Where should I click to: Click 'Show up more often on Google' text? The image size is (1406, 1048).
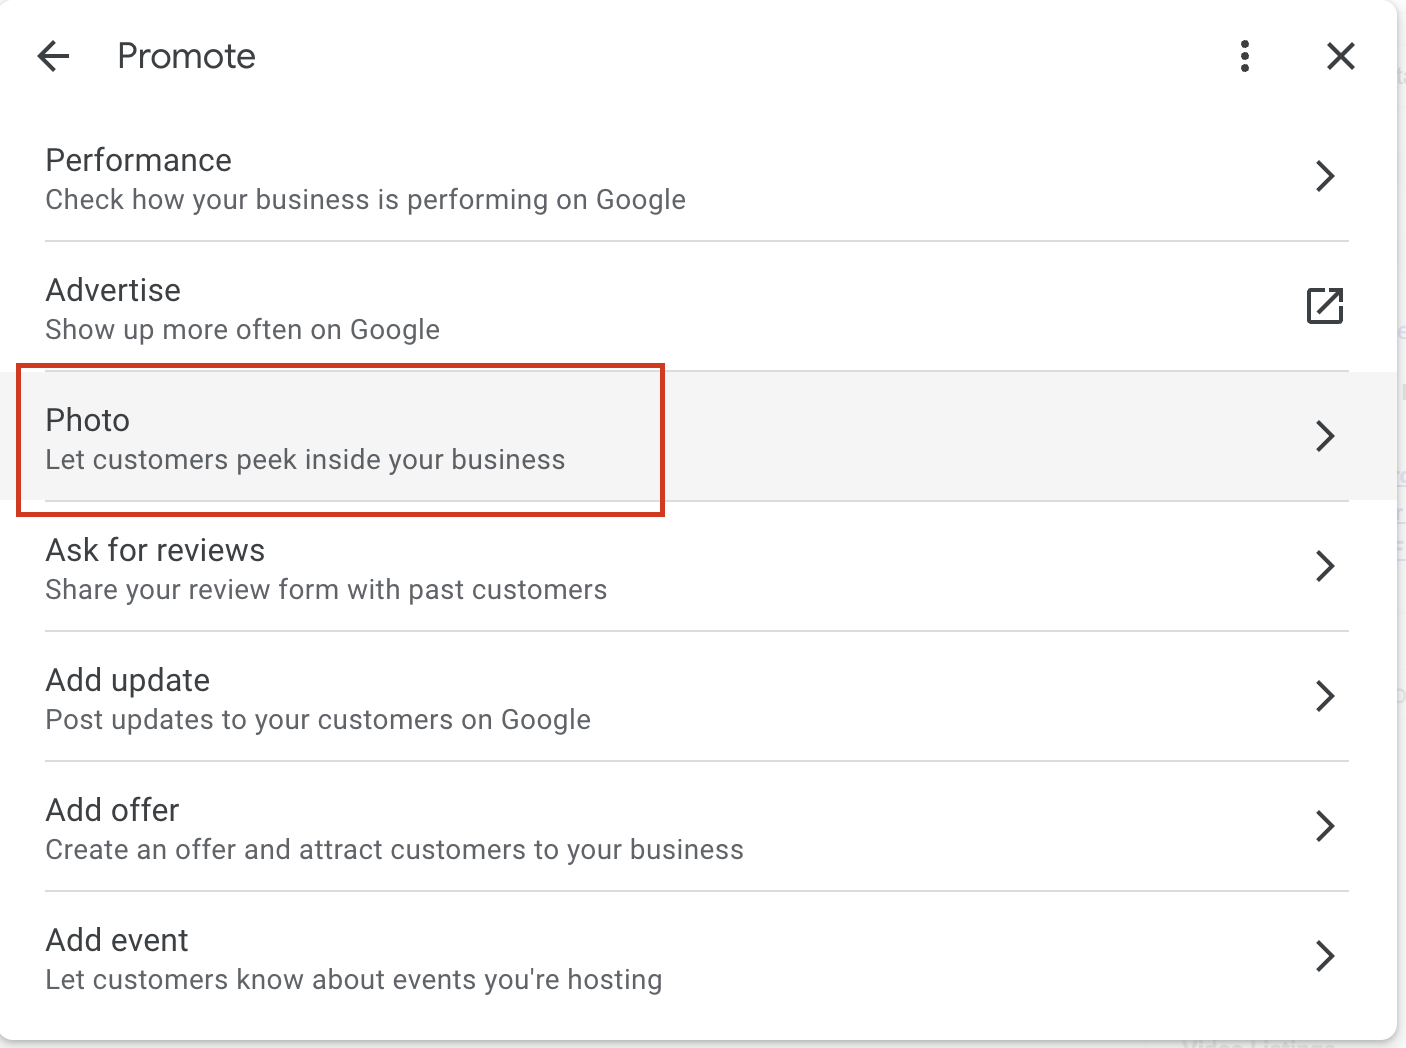click(243, 330)
